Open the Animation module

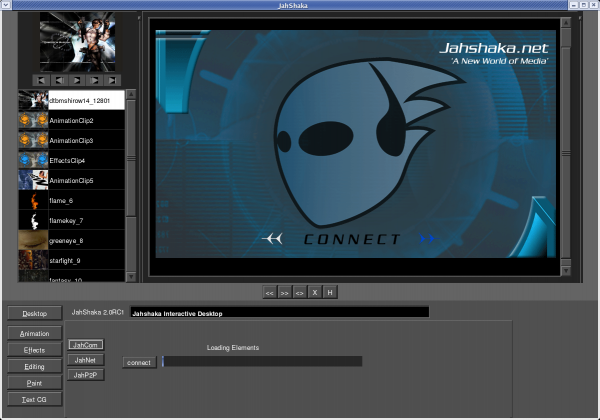(x=34, y=333)
